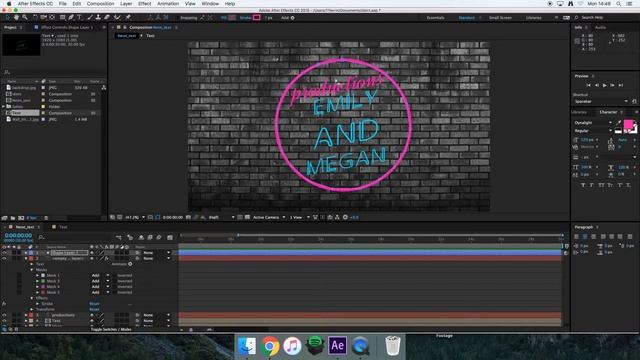This screenshot has width=640, height=360.
Task: Open the font family Dynalight dropdown
Action: tap(593, 122)
